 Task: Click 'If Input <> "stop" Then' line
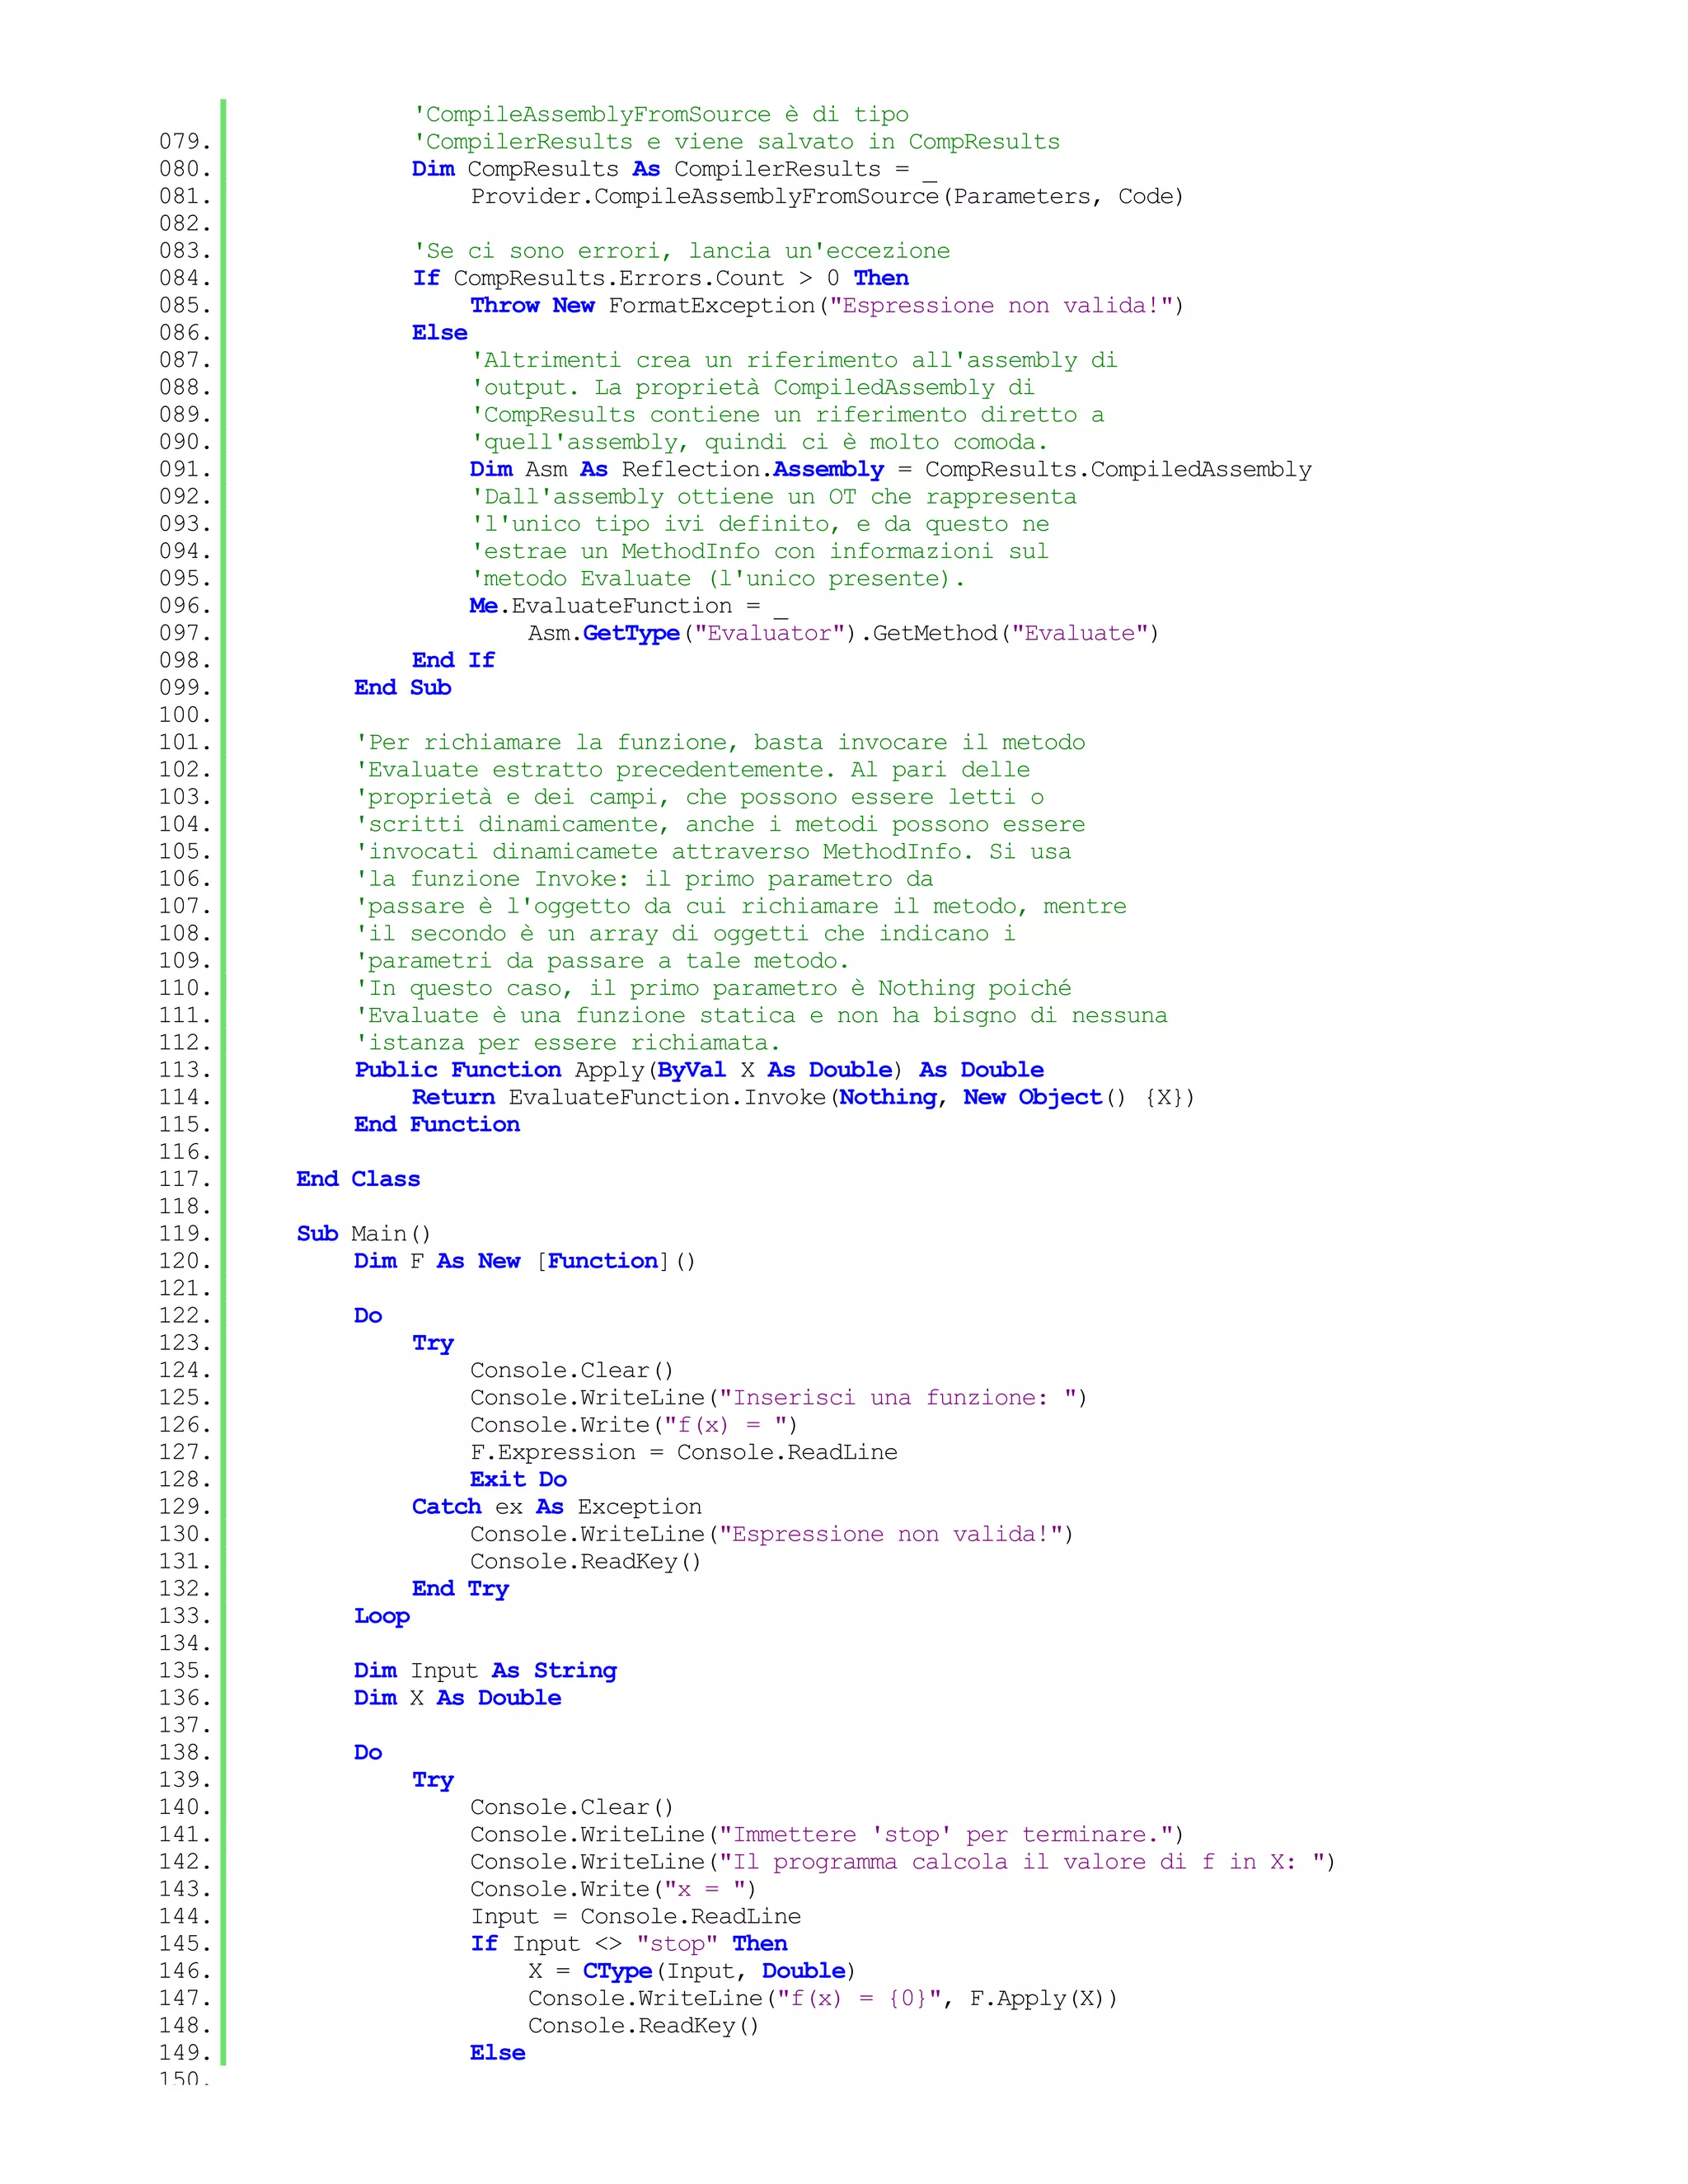(x=629, y=1944)
